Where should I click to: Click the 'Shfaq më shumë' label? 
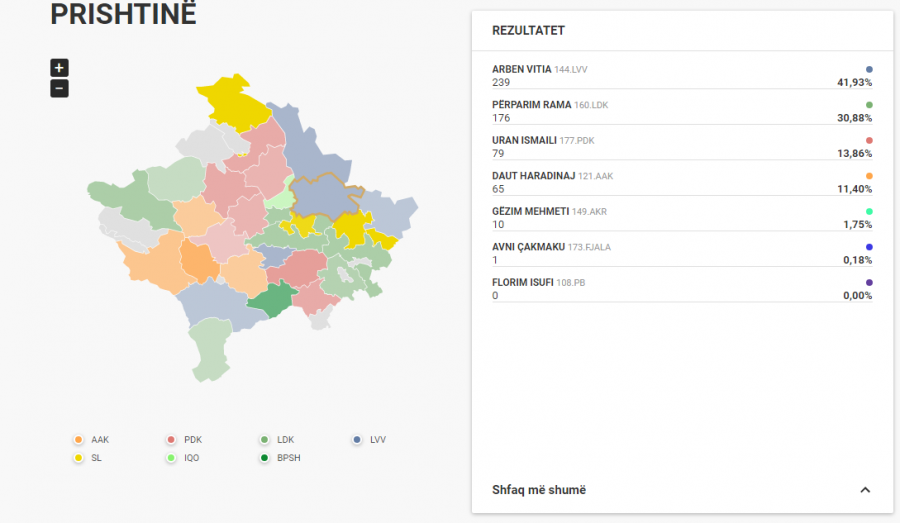pos(538,490)
